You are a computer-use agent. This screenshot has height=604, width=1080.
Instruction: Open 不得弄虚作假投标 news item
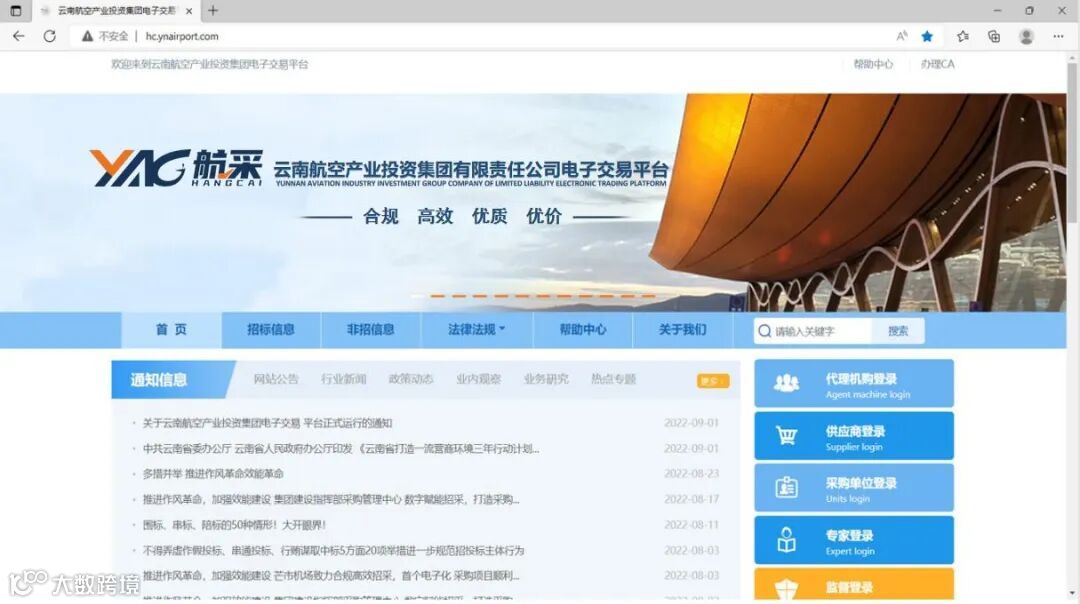(x=333, y=550)
